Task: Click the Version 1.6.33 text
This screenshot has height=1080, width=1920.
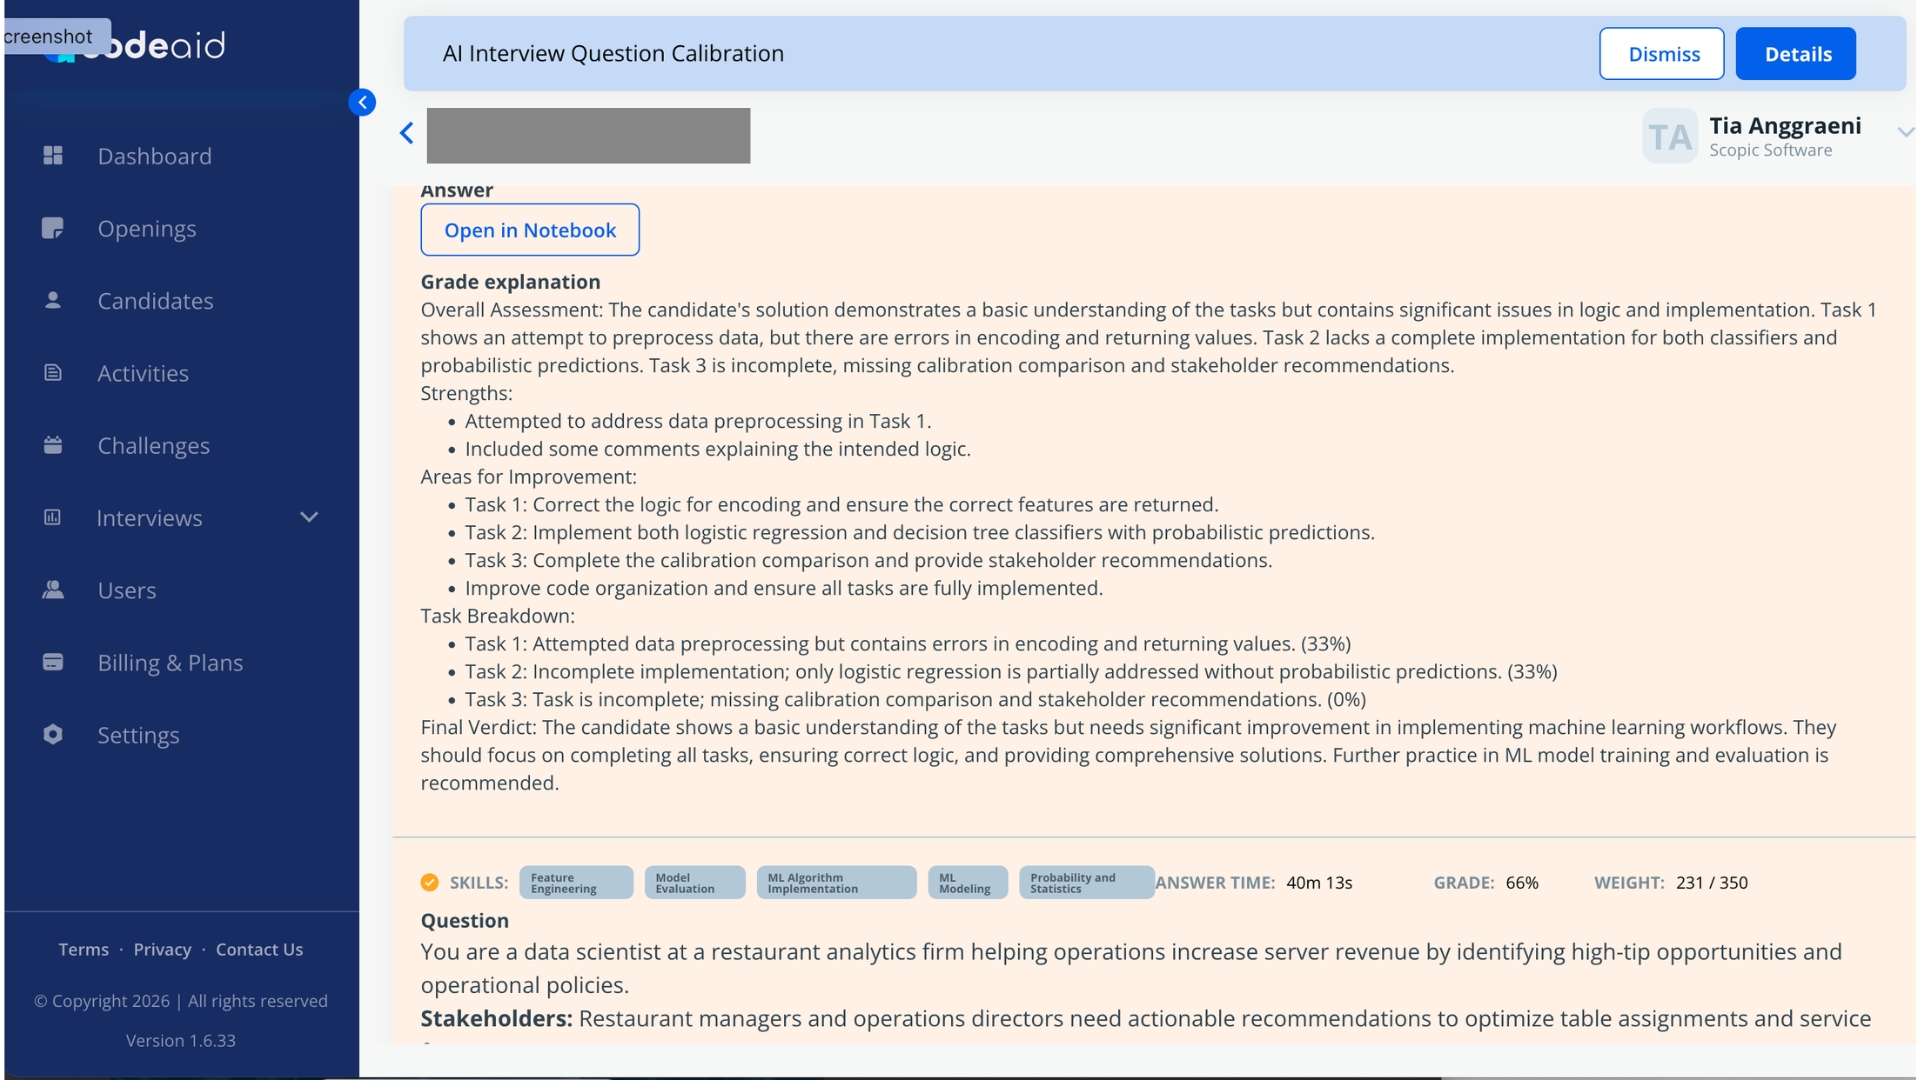Action: tap(181, 1040)
